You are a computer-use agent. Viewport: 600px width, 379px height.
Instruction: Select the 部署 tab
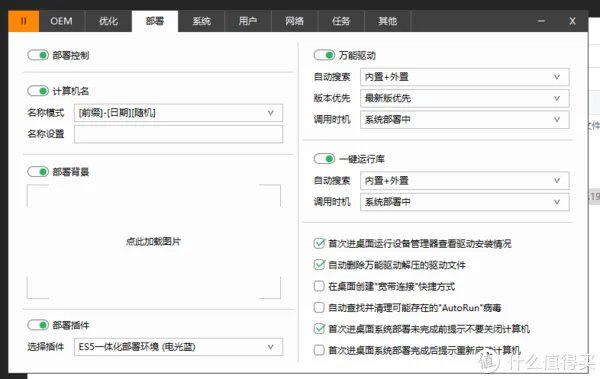(x=155, y=21)
